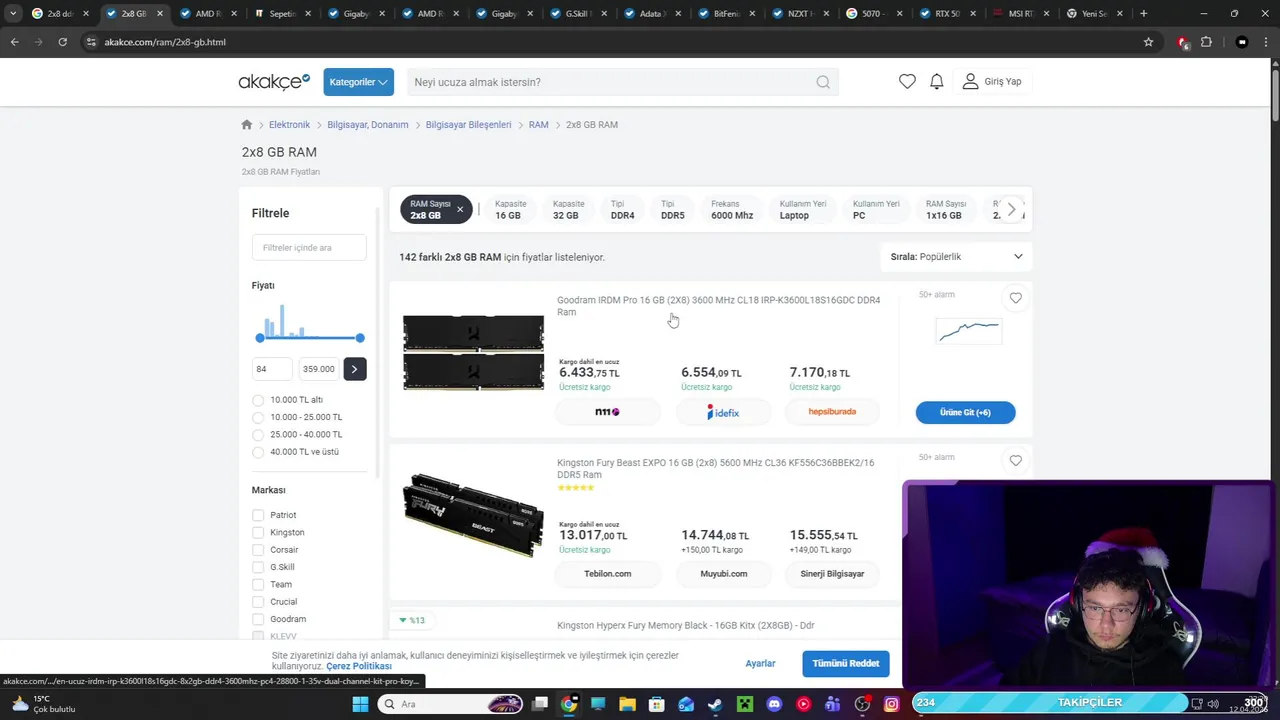Image resolution: width=1280 pixels, height=720 pixels.
Task: Click Ürüne Git (+6) button
Action: click(x=965, y=412)
